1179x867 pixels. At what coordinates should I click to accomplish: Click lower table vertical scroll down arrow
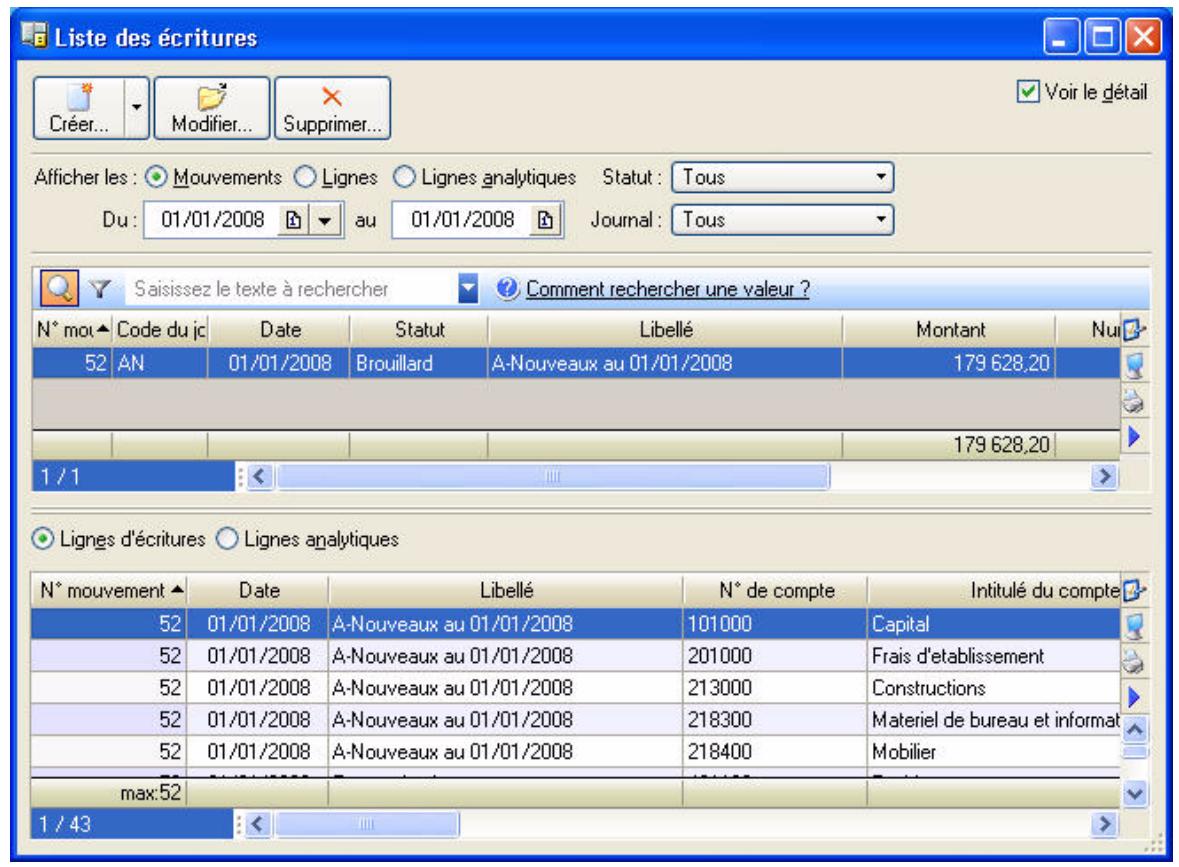coord(1135,793)
